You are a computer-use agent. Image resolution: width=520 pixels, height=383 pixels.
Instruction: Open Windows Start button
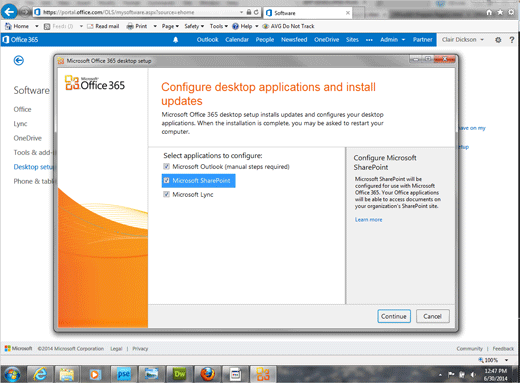[x=12, y=374]
